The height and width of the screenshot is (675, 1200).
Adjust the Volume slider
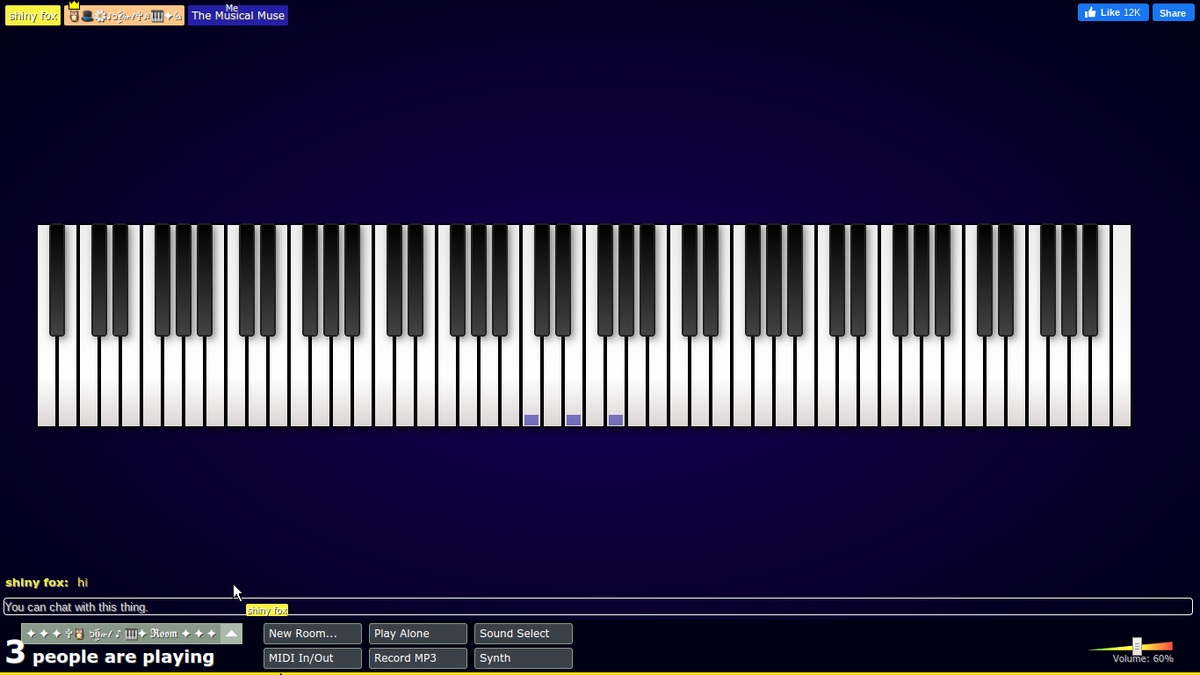click(x=1138, y=648)
